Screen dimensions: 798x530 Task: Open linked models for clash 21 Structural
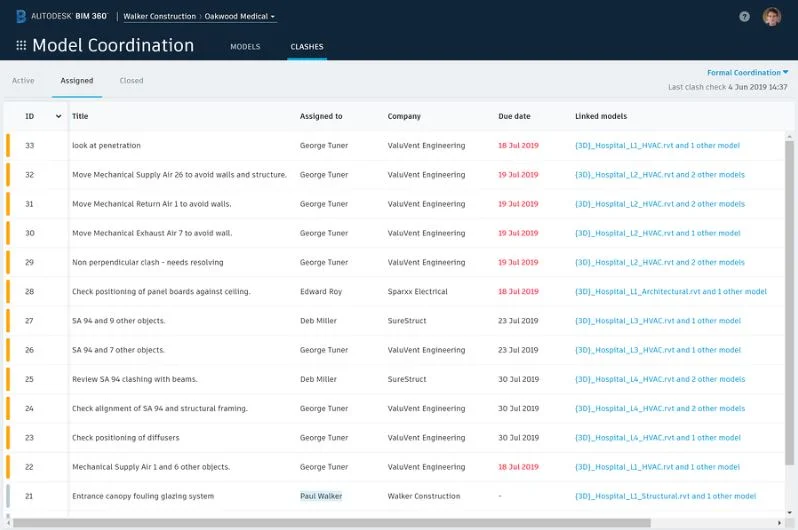(665, 496)
